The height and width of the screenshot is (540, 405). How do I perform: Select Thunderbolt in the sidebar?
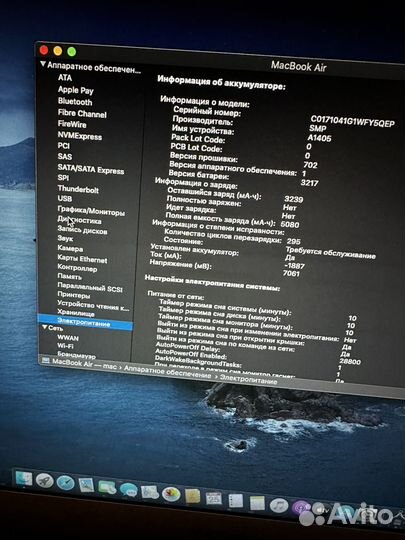point(78,189)
